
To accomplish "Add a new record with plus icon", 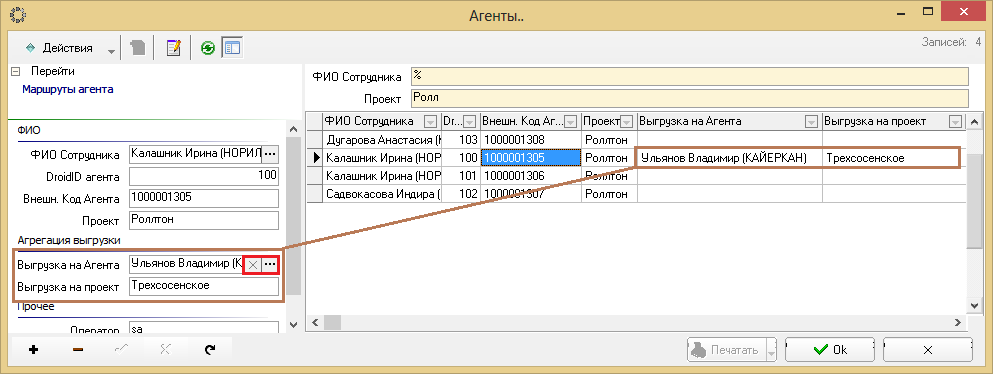I will pos(34,350).
